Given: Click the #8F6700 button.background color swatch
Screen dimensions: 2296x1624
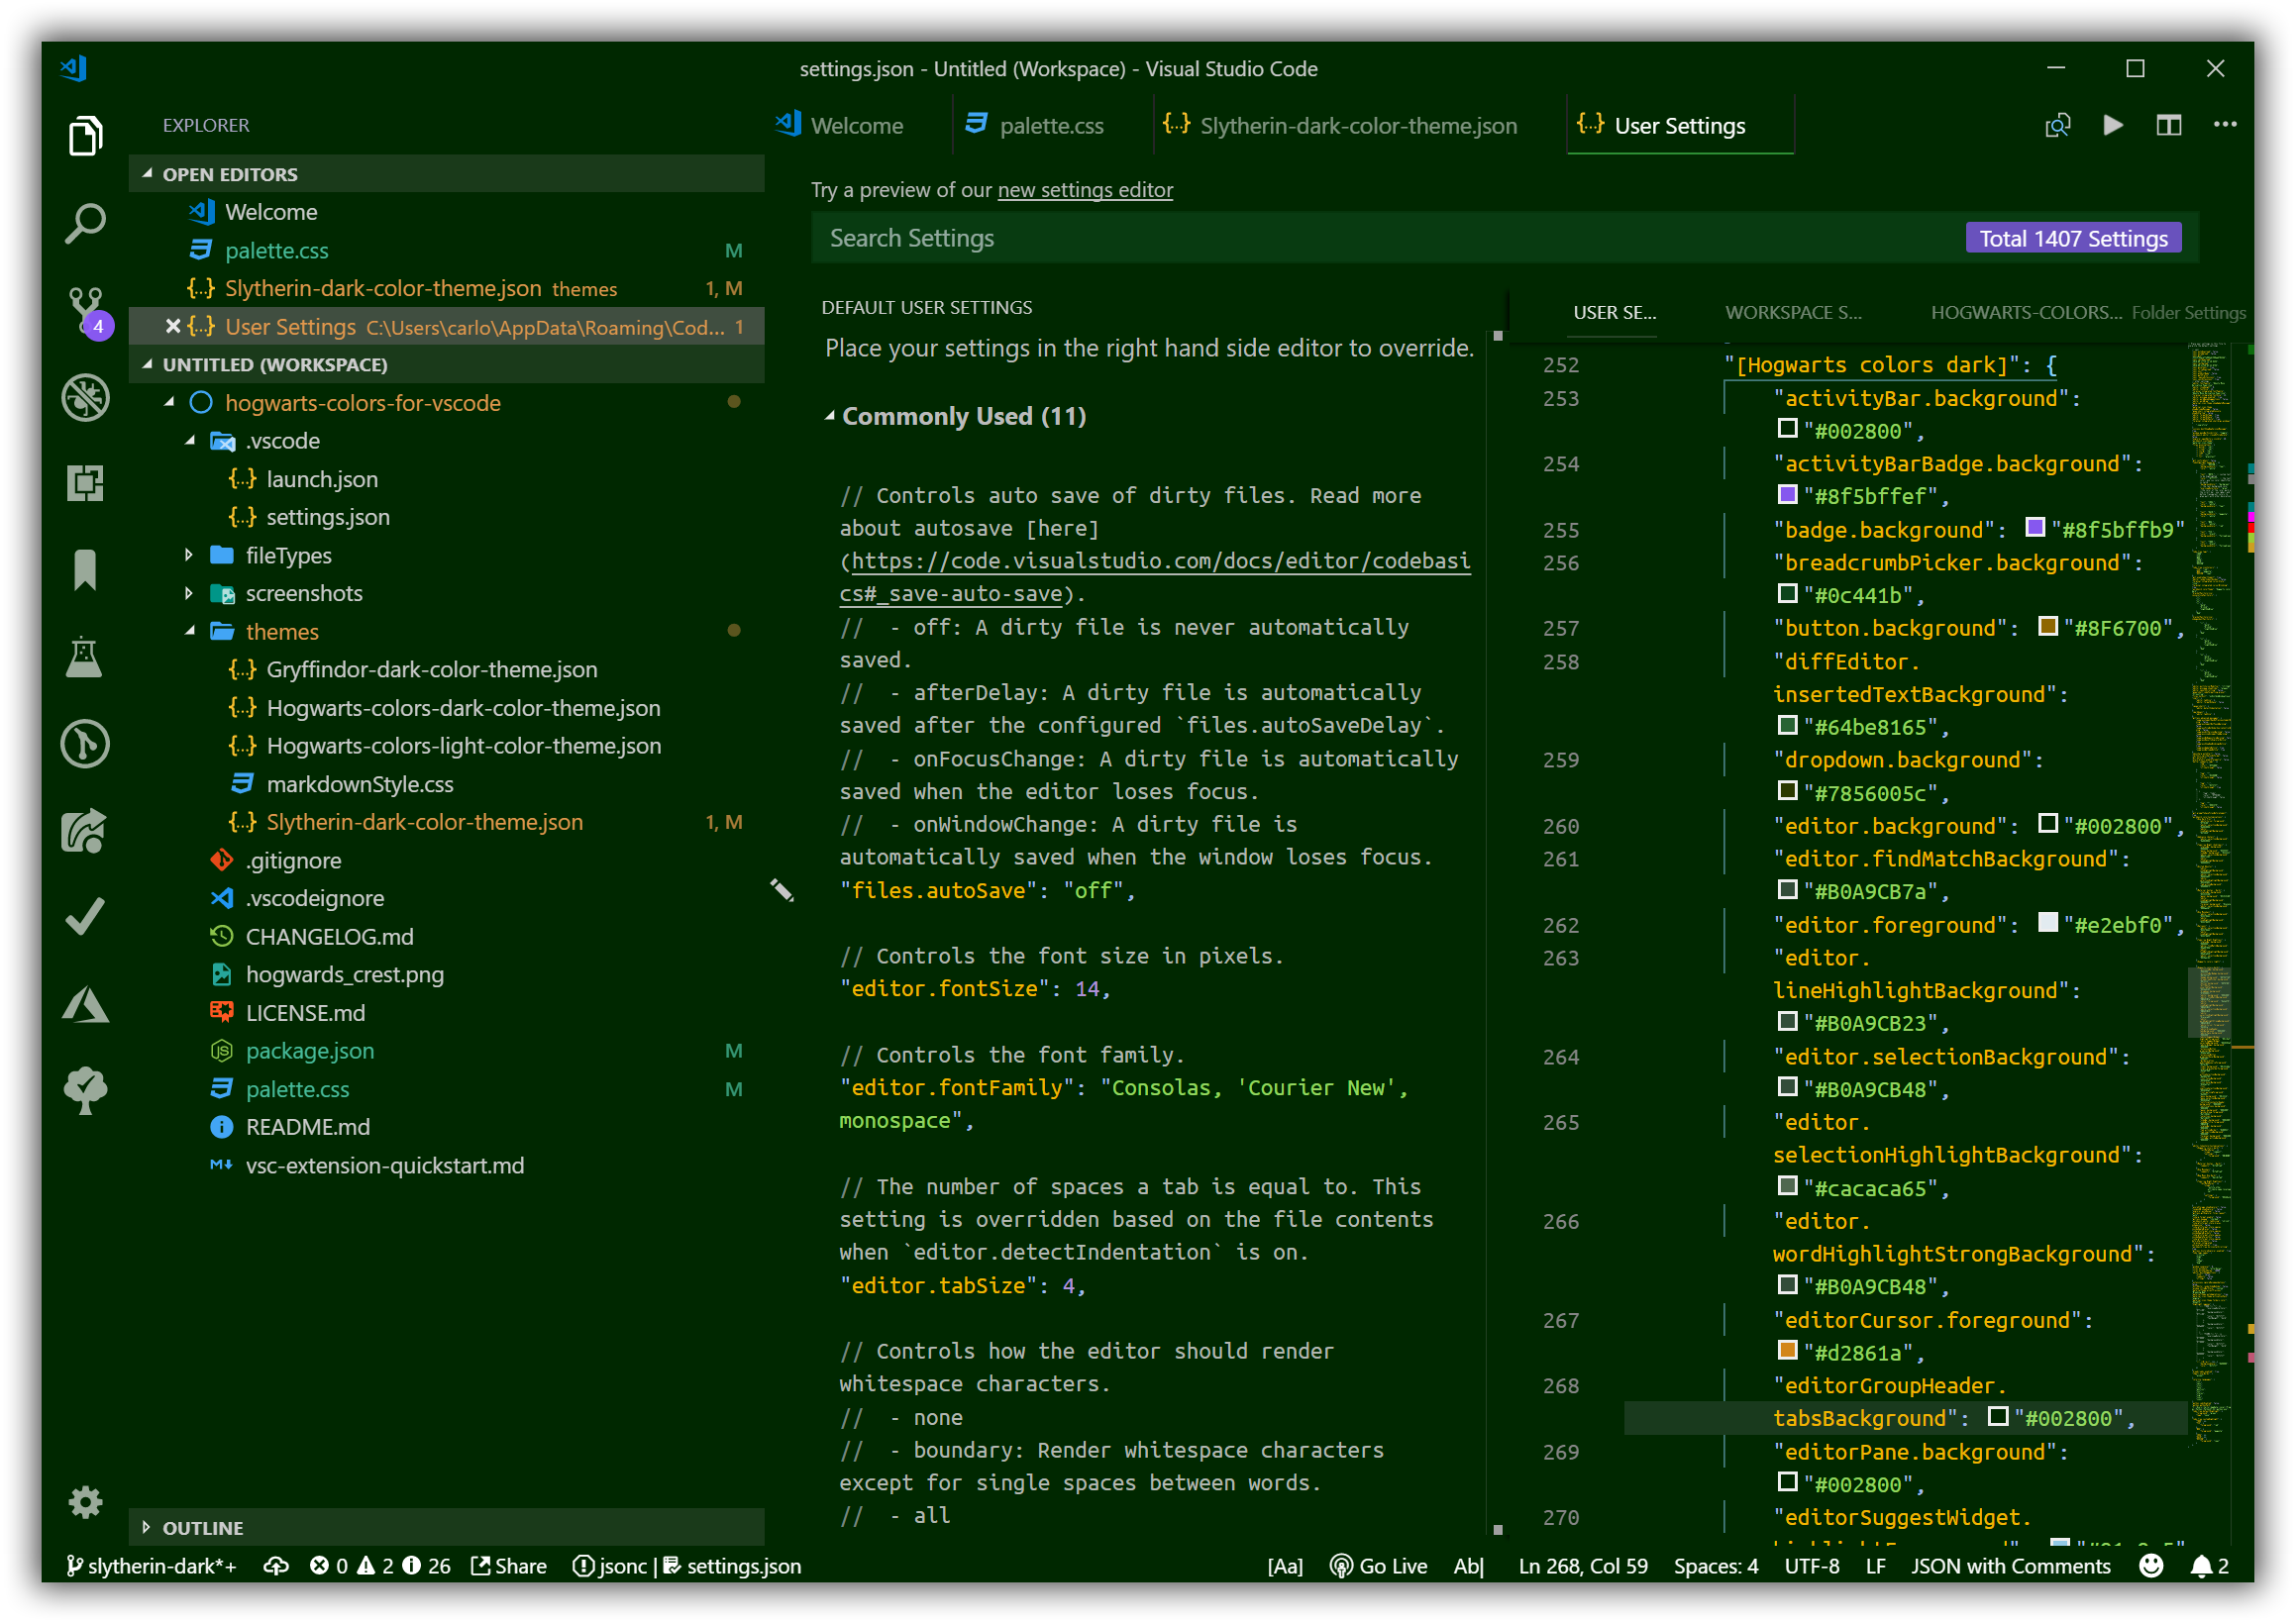Looking at the screenshot, I should tap(2047, 627).
